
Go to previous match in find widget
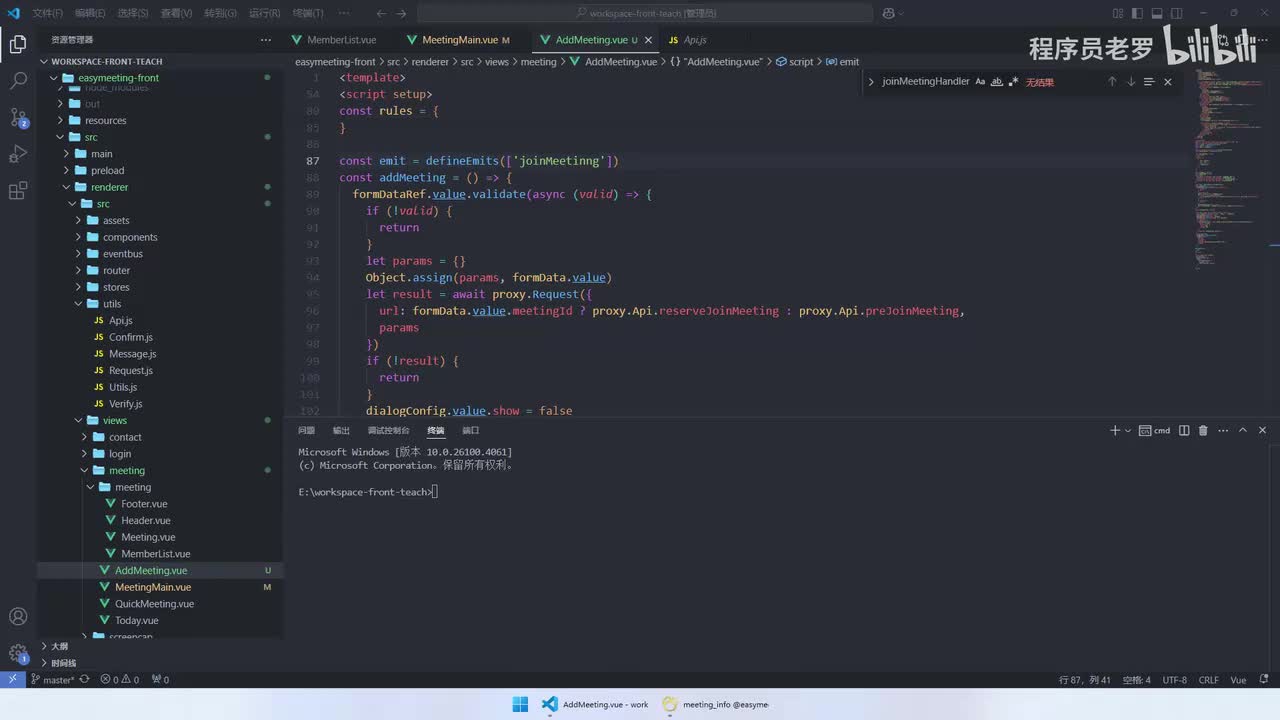(x=1112, y=82)
